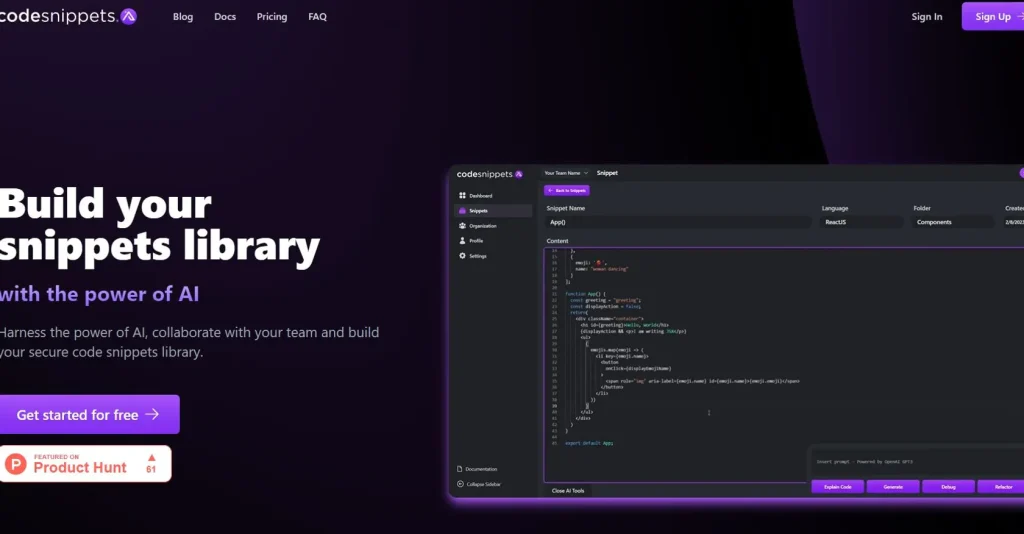Click the Sign In link
Screen dimensions: 1024x534
(x=927, y=17)
